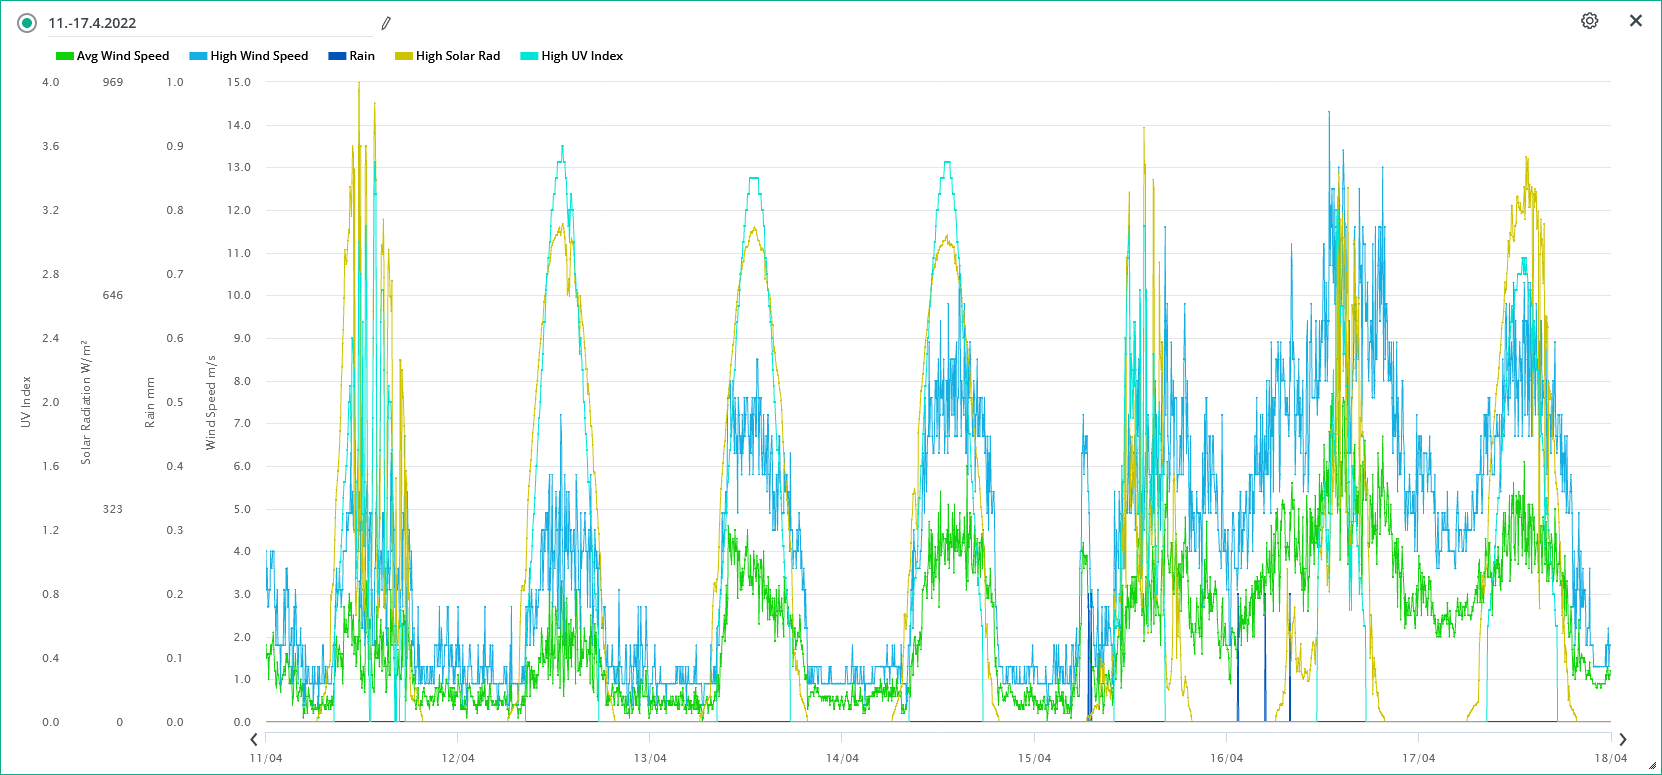Go to next time range arrow

(1622, 739)
